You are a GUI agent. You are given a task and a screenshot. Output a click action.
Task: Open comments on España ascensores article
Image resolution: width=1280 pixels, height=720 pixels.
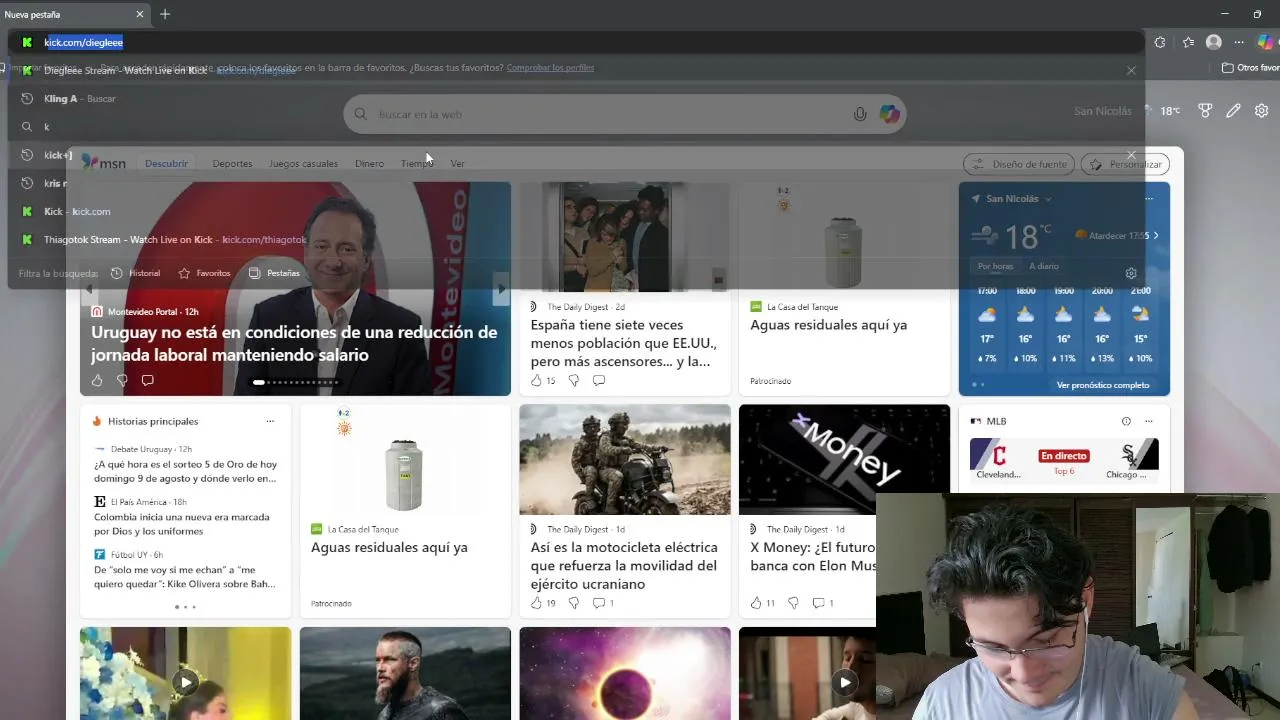599,380
